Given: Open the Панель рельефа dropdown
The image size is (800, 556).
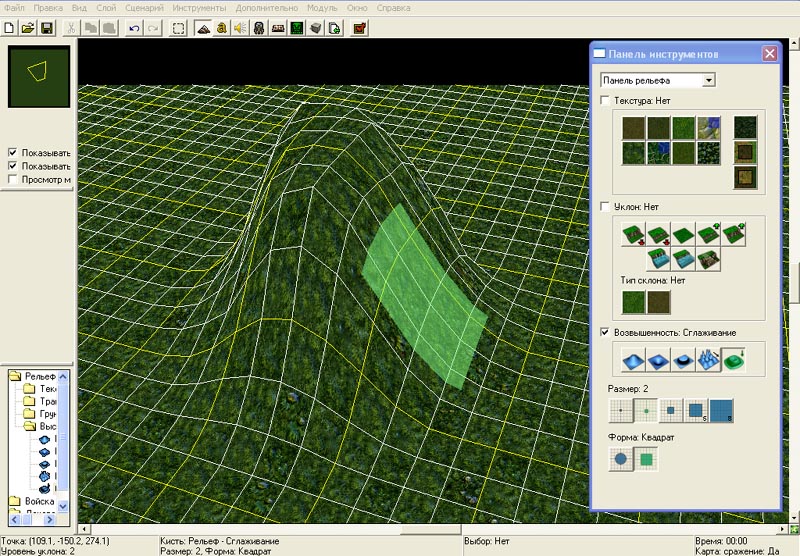Looking at the screenshot, I should pyautogui.click(x=708, y=80).
